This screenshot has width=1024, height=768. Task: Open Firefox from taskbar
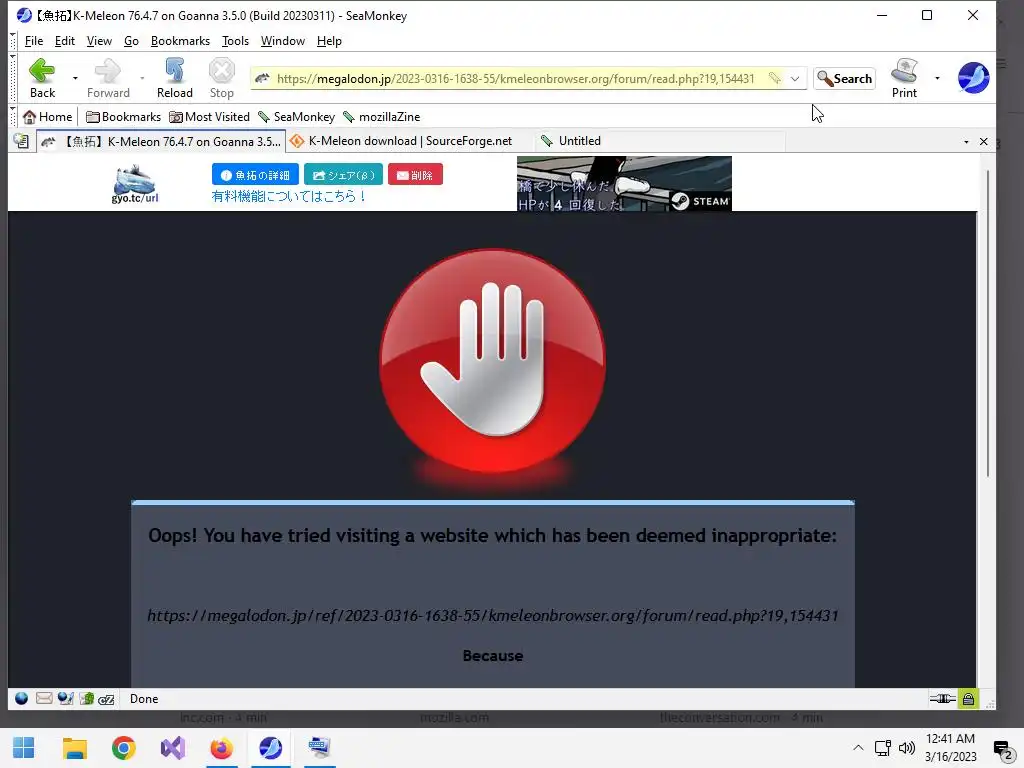[221, 748]
